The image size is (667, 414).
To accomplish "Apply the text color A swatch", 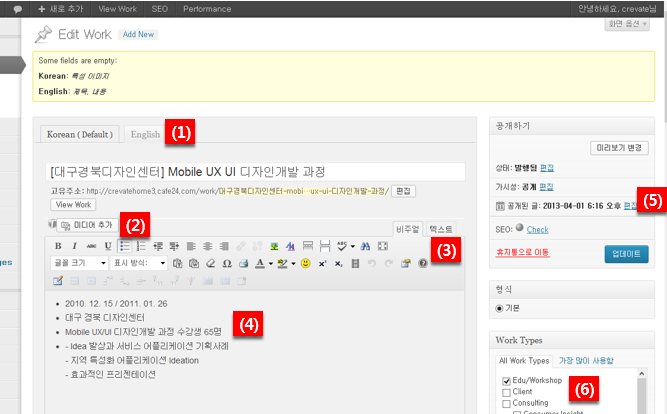I will pyautogui.click(x=260, y=263).
